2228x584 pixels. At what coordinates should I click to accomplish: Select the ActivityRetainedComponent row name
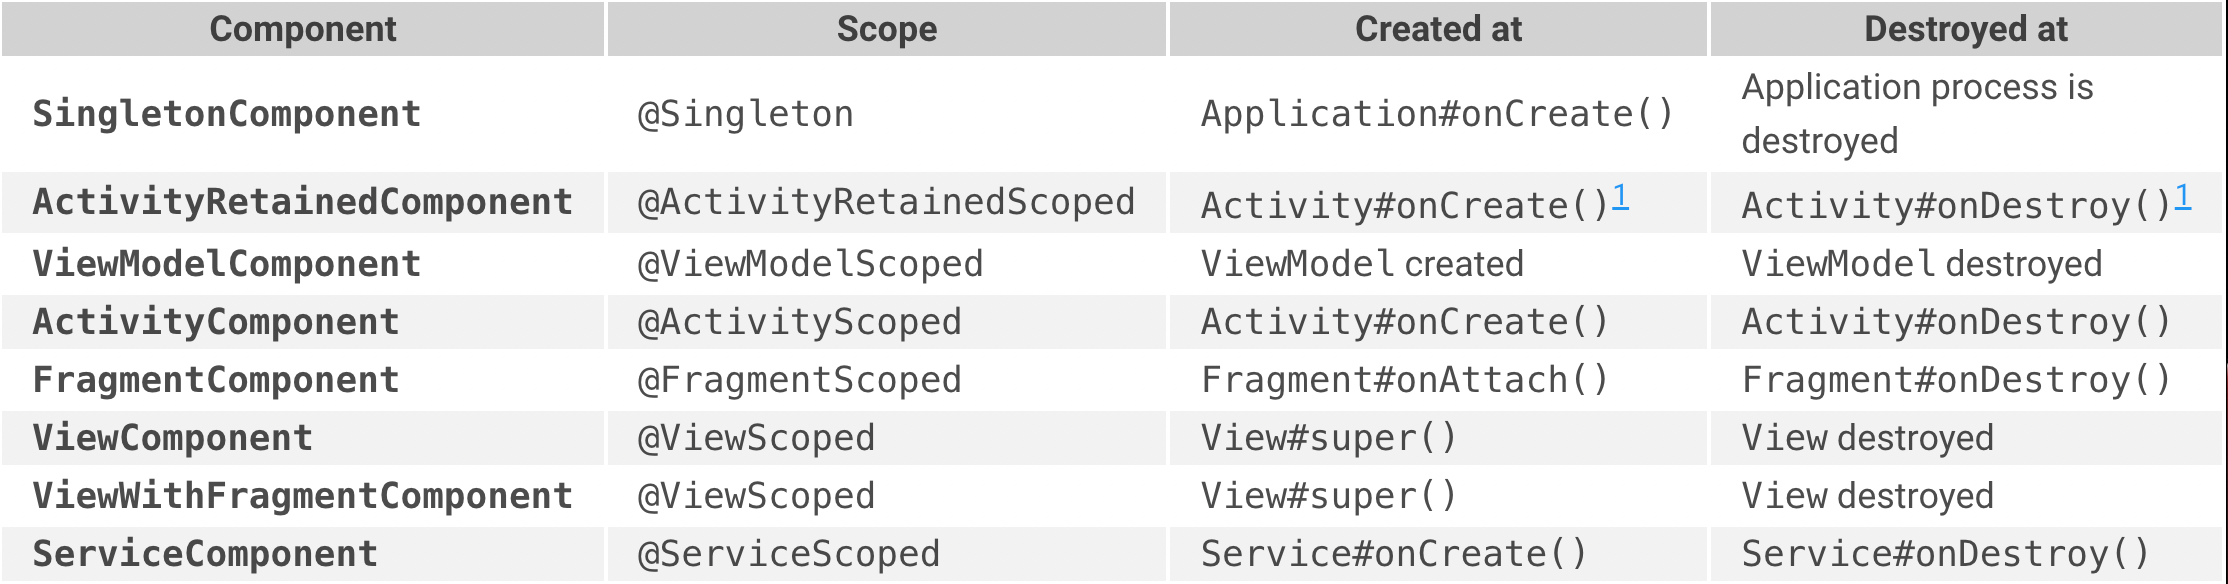303,202
